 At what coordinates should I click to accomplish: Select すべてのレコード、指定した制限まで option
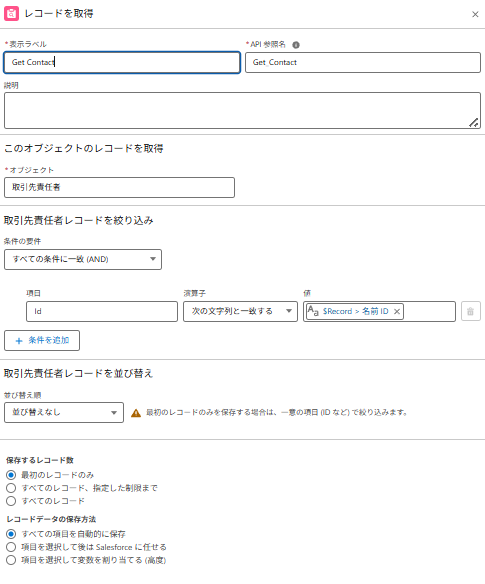pyautogui.click(x=11, y=488)
